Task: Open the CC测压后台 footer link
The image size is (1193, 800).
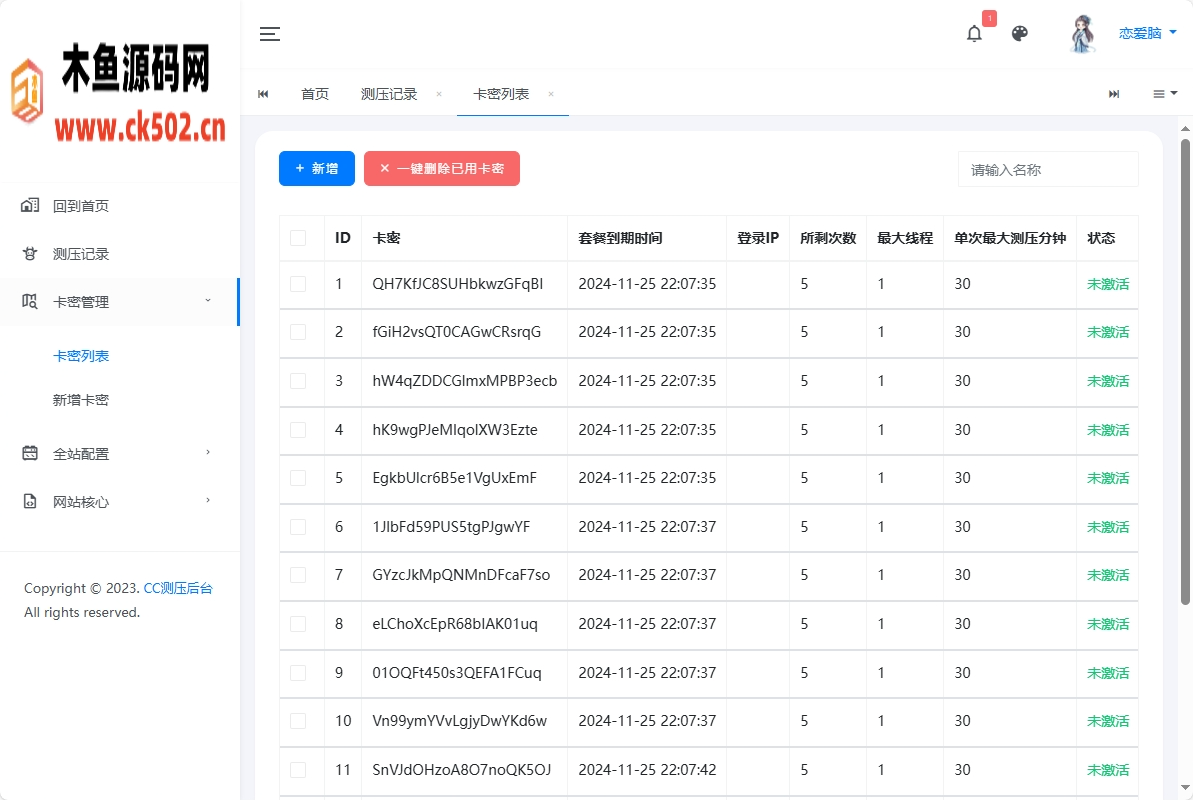Action: click(x=178, y=588)
